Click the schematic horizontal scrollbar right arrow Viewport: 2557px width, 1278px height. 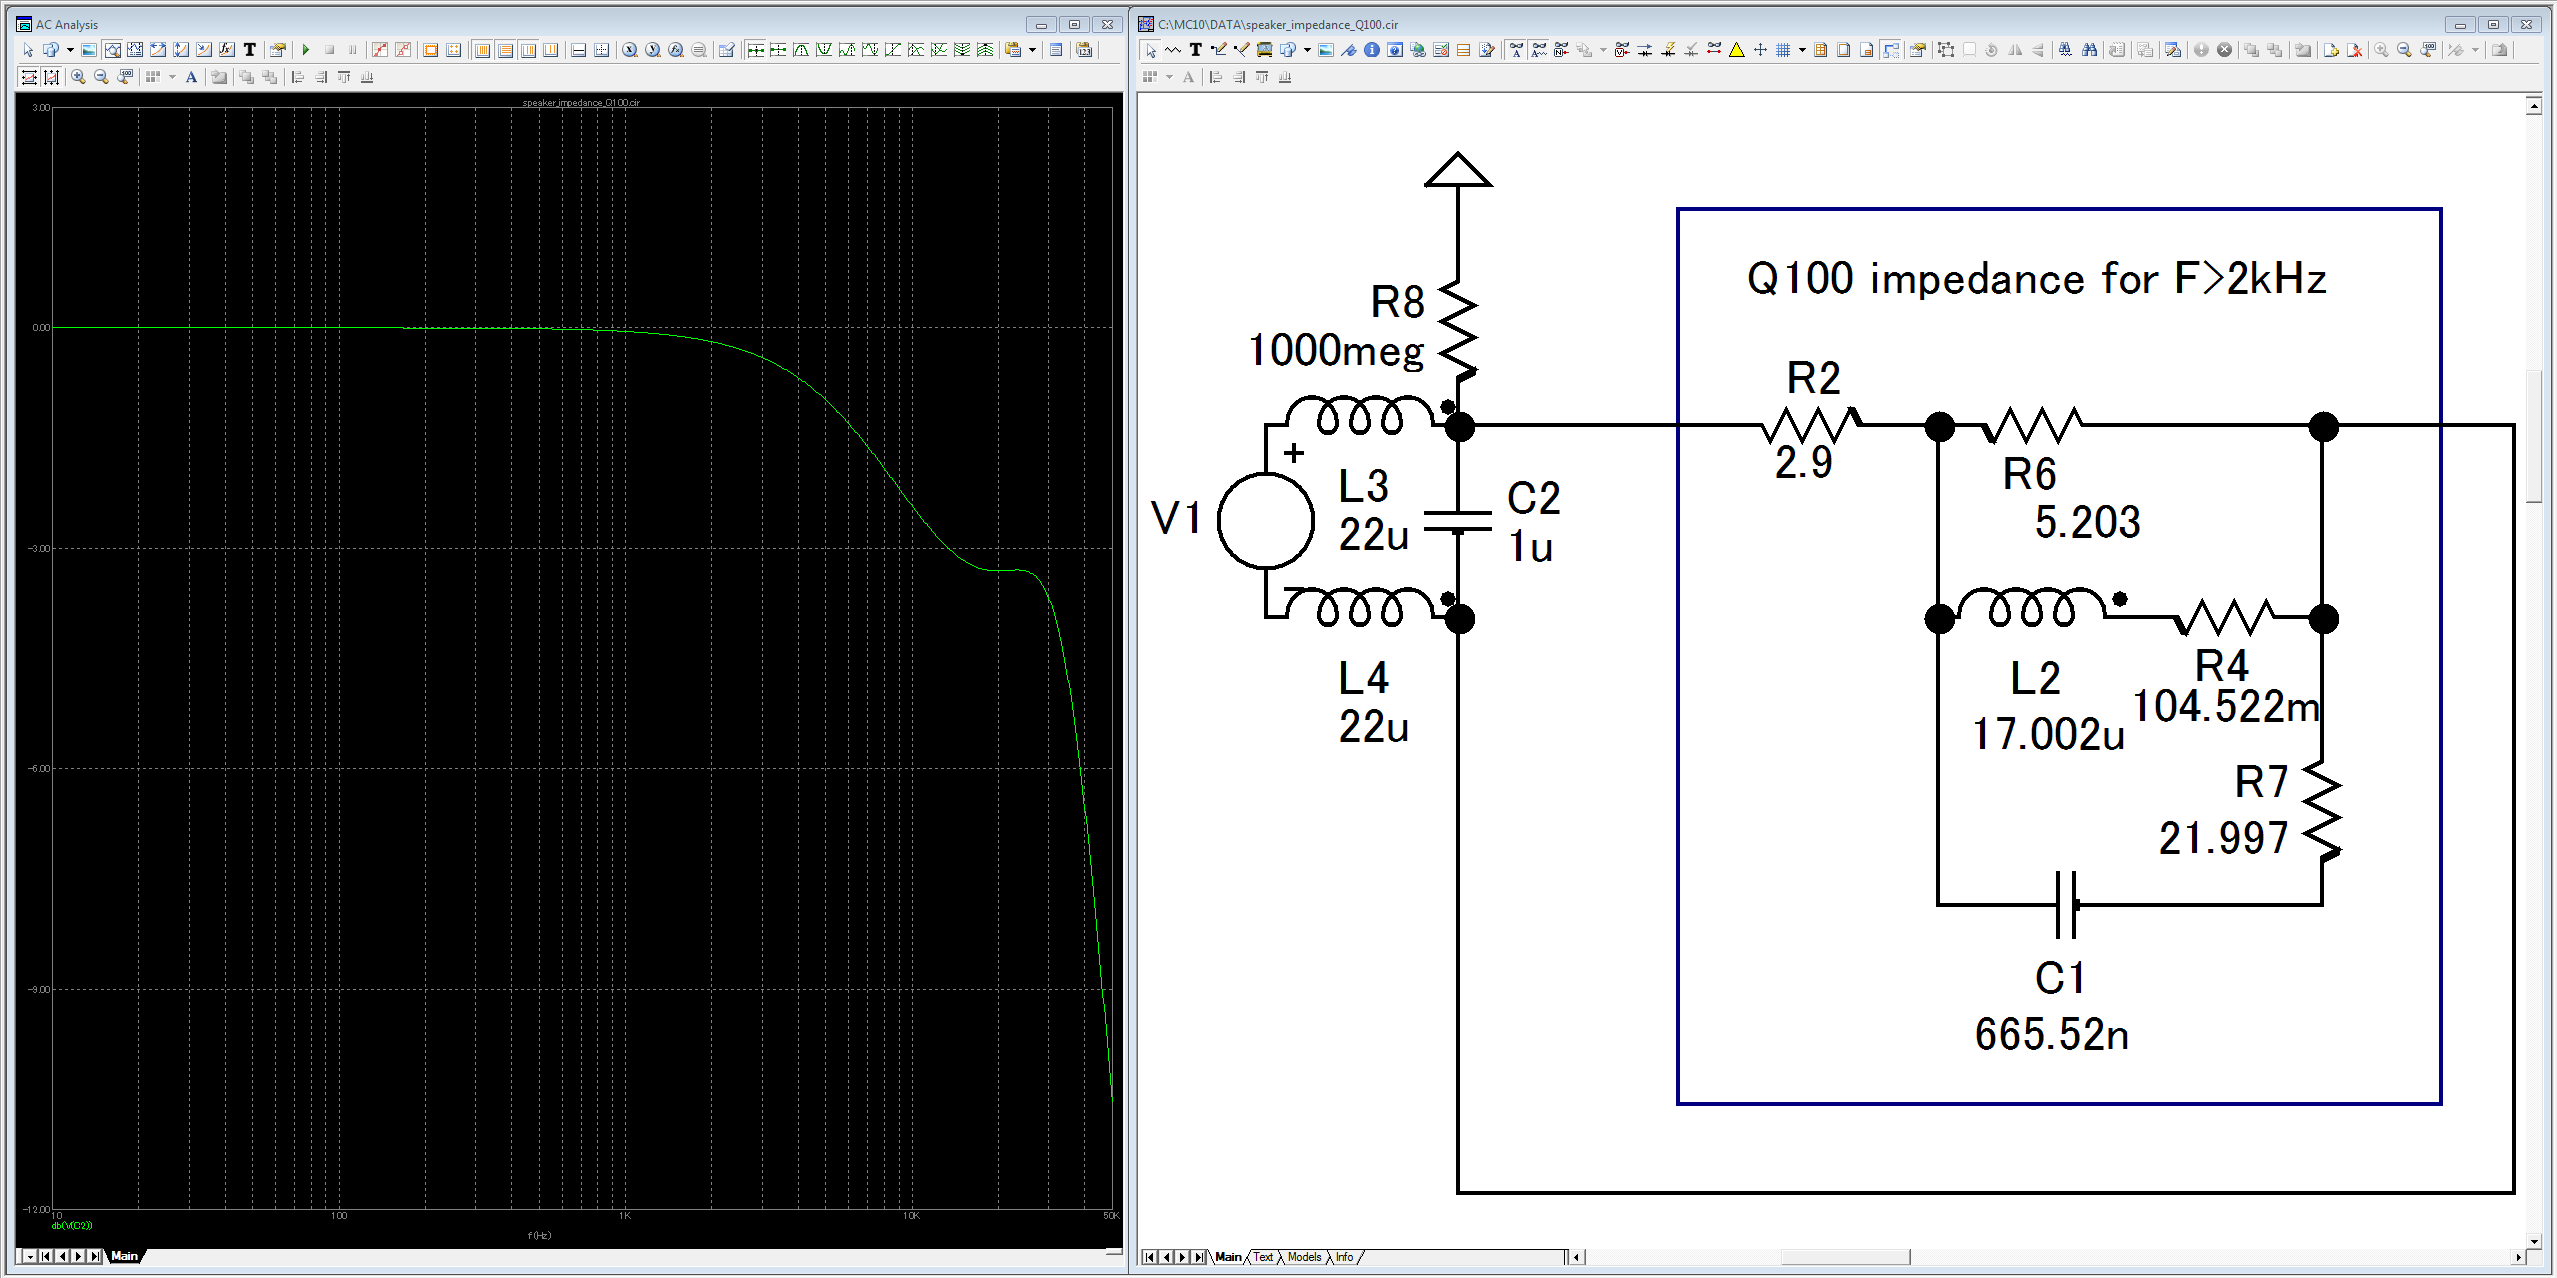(2517, 1257)
